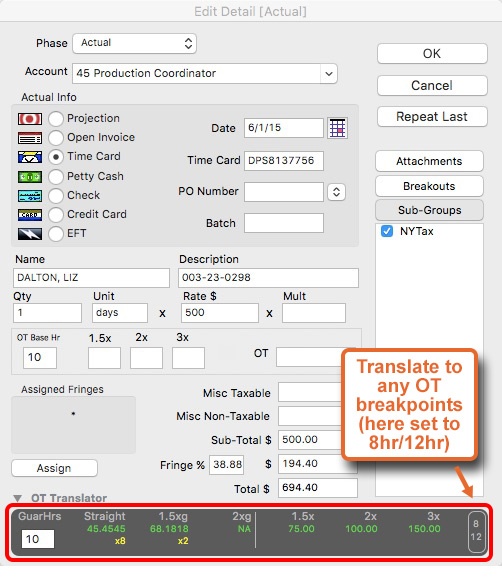Click the Misc Non-Taxable field
The image size is (502, 579).
point(310,416)
